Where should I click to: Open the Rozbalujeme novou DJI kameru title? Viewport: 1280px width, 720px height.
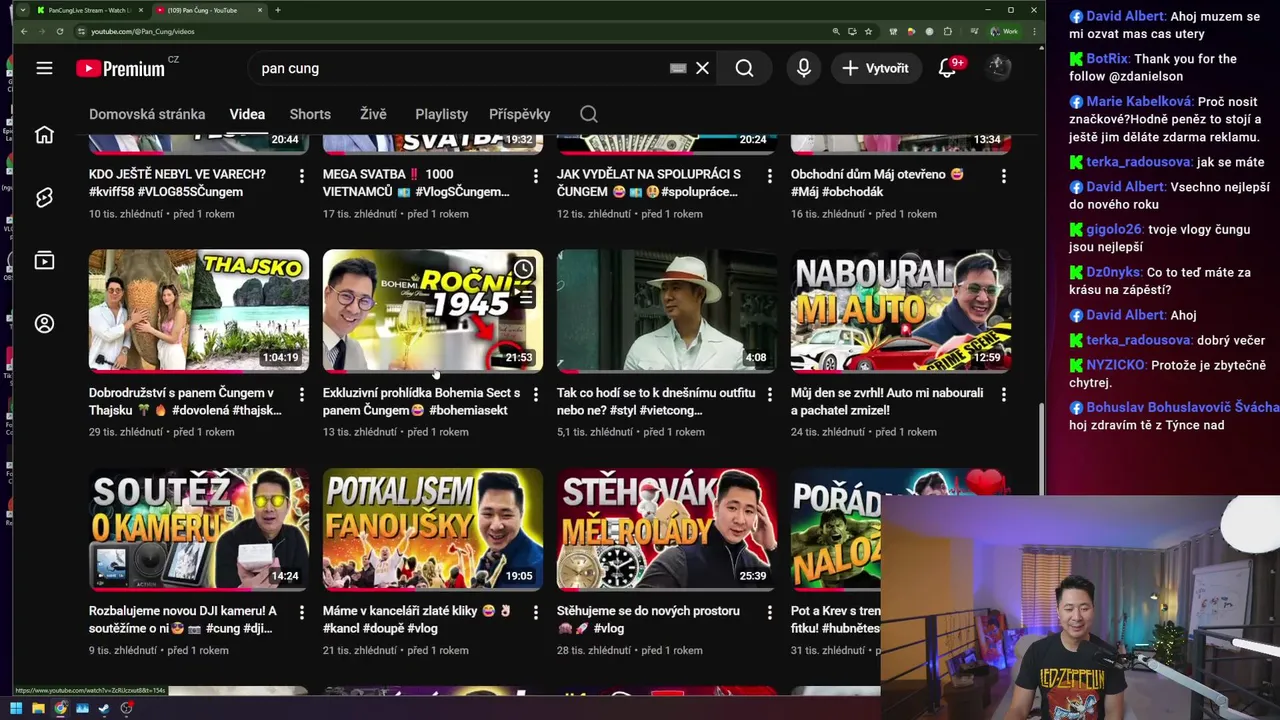[x=182, y=619]
